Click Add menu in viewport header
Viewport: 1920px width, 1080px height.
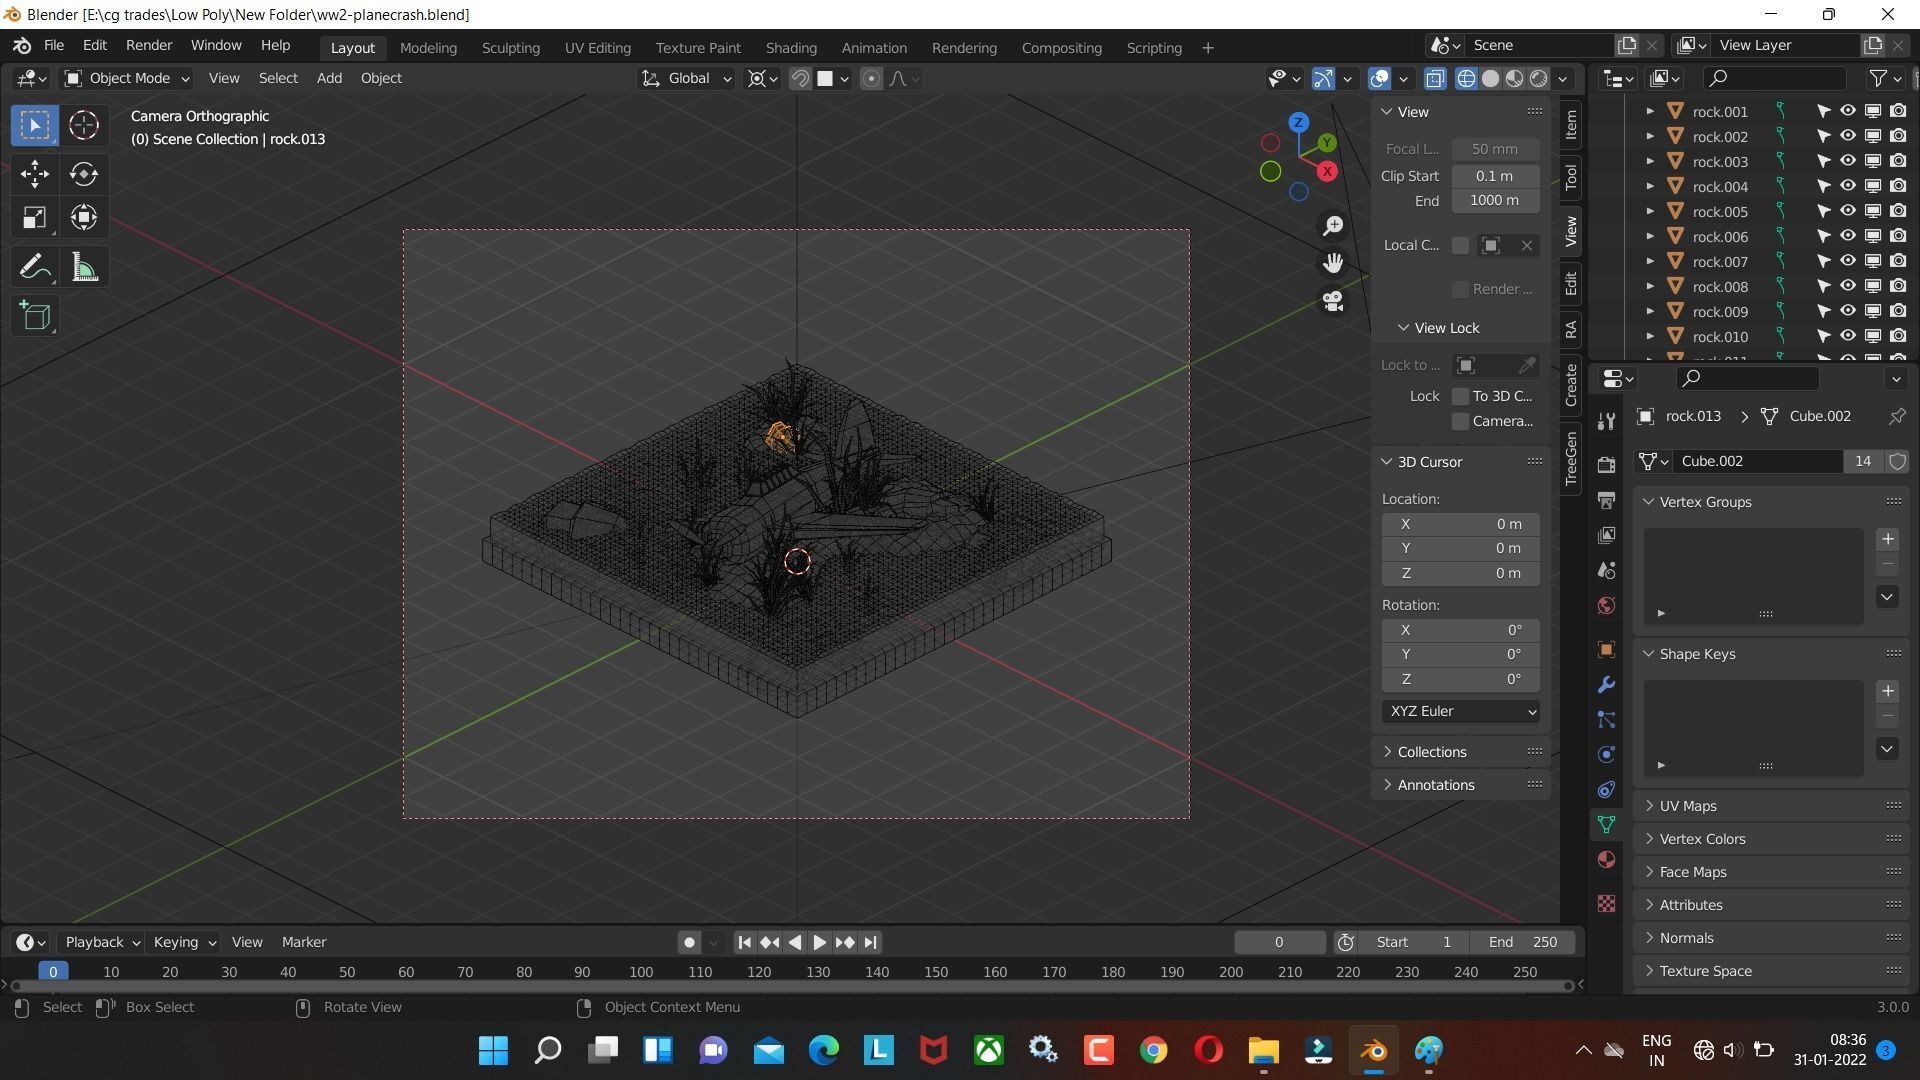click(x=329, y=78)
